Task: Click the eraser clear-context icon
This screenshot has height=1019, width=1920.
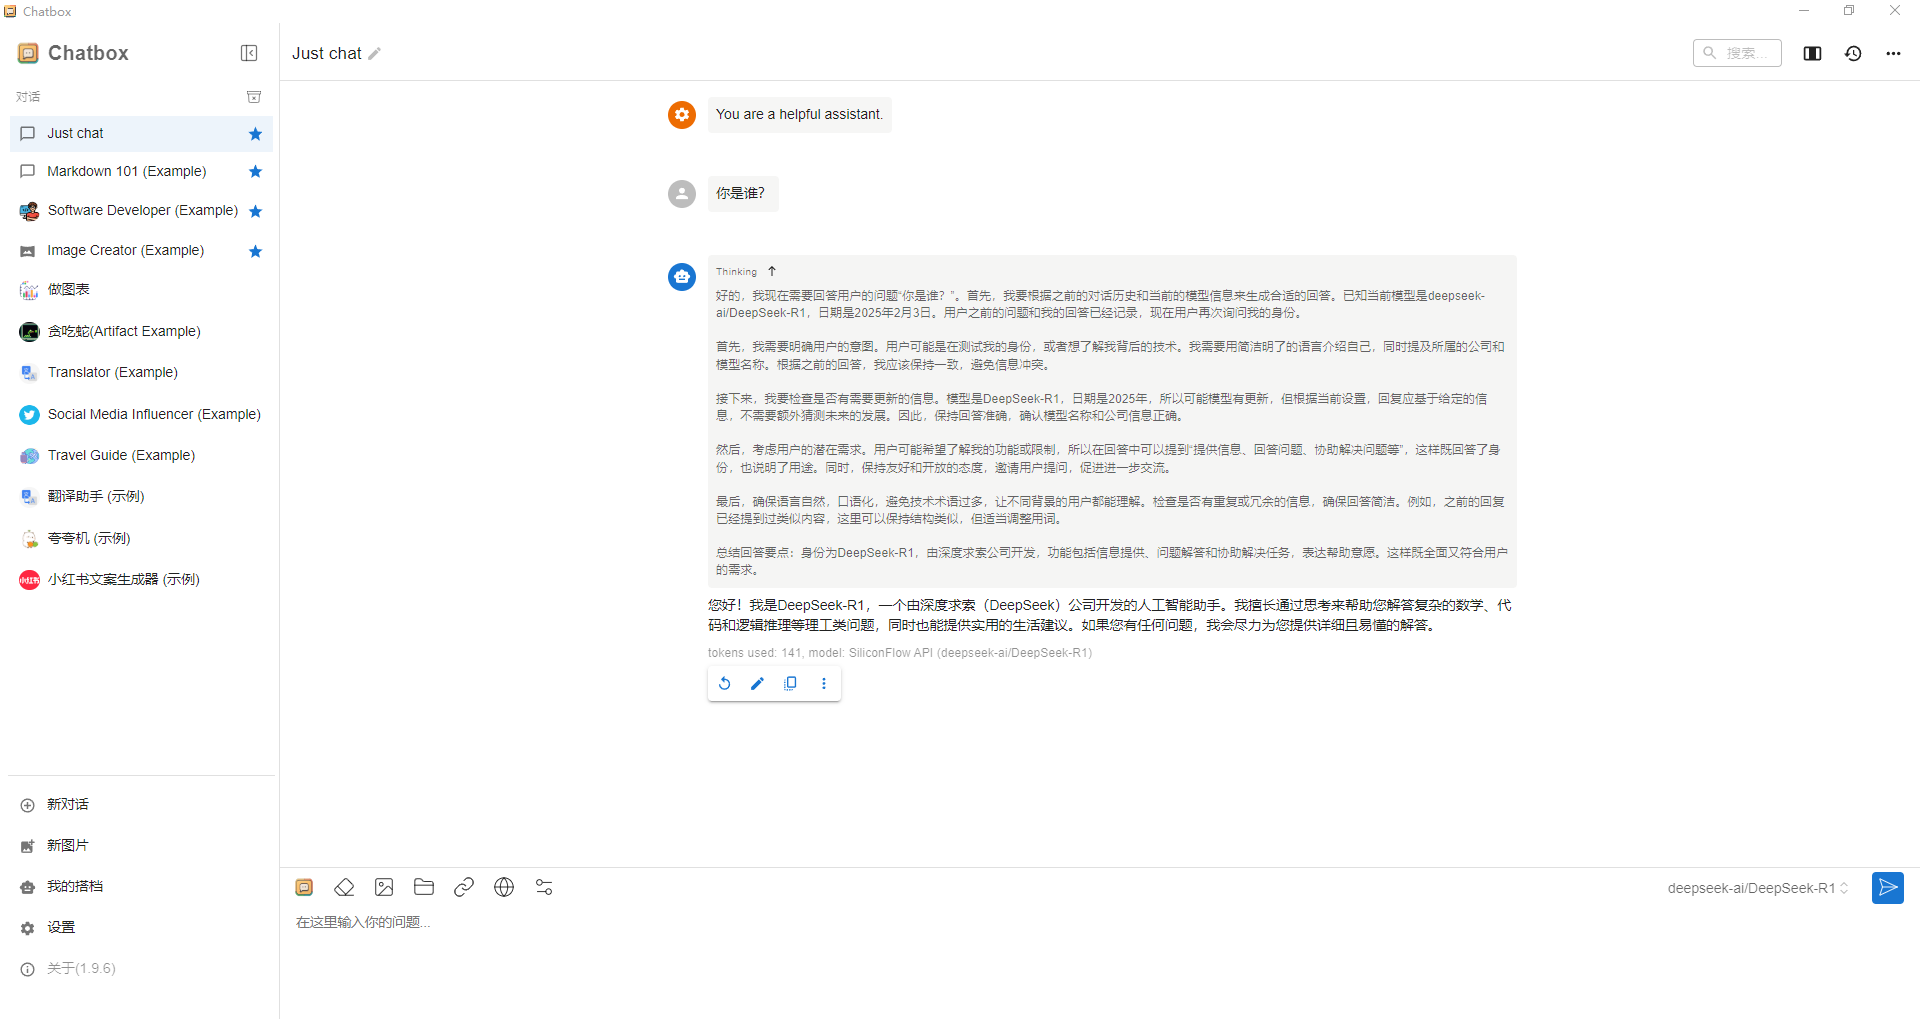Action: 344,887
